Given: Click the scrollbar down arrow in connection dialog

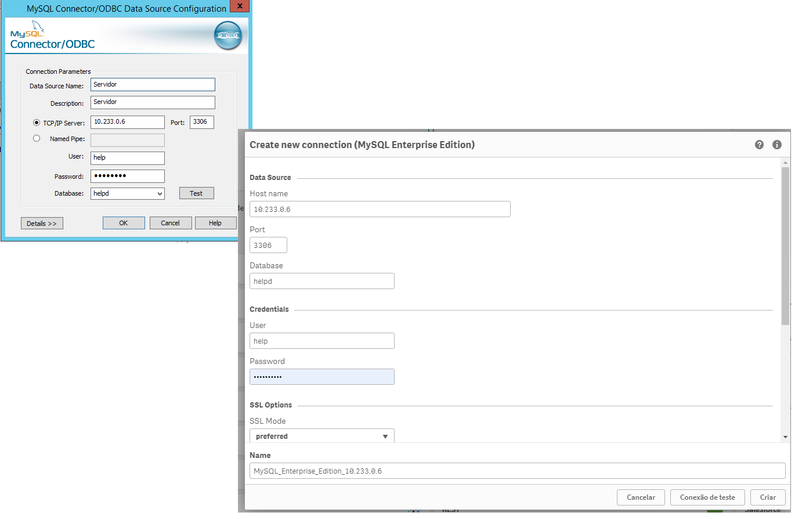Looking at the screenshot, I should [x=785, y=437].
